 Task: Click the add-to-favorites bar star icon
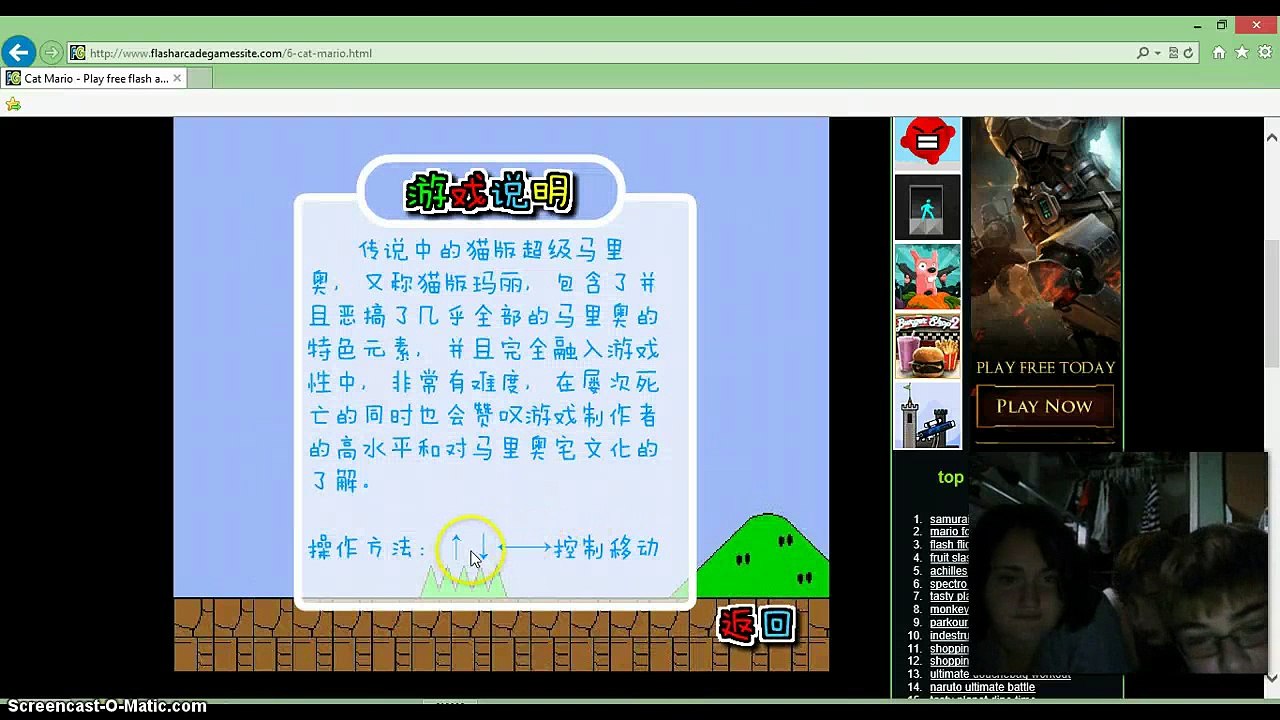(x=13, y=104)
